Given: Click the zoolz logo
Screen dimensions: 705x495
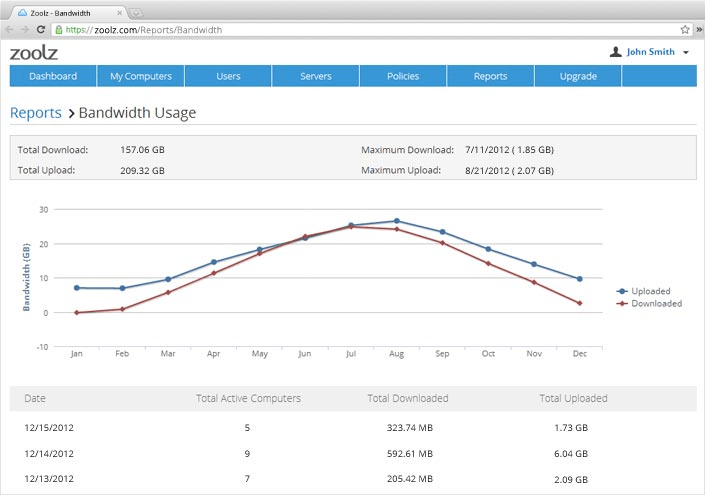Looking at the screenshot, I should [x=34, y=53].
